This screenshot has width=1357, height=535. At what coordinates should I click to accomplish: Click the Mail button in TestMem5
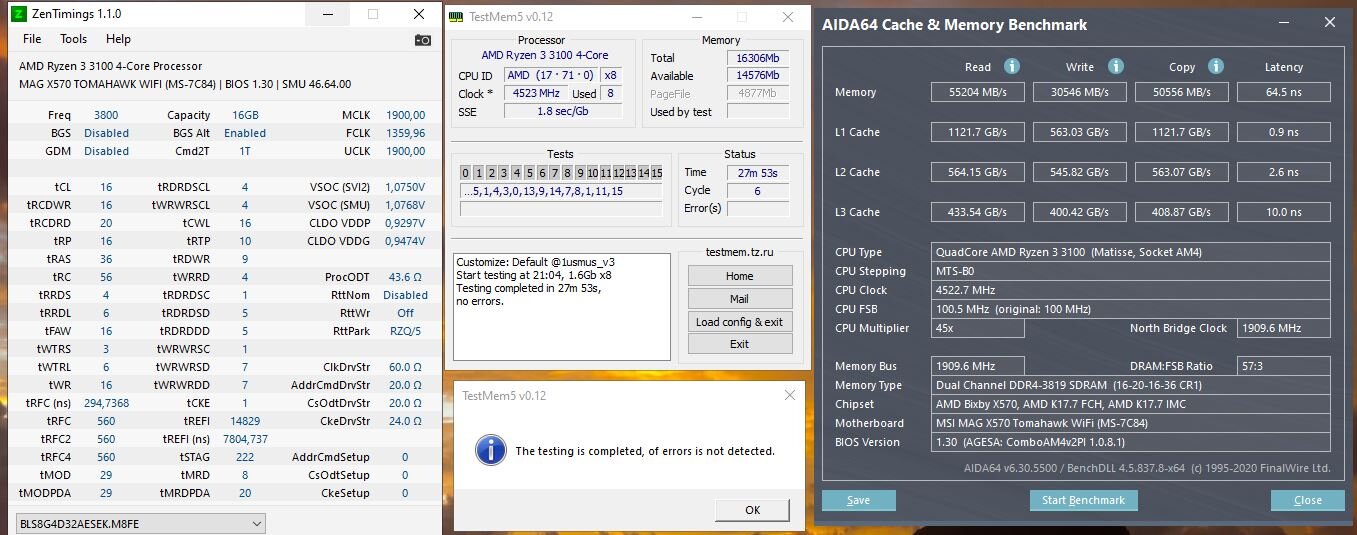(740, 299)
